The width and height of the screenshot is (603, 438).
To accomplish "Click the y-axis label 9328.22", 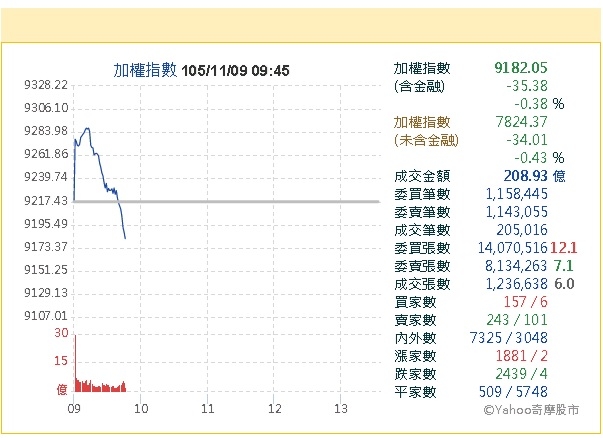I will point(46,85).
